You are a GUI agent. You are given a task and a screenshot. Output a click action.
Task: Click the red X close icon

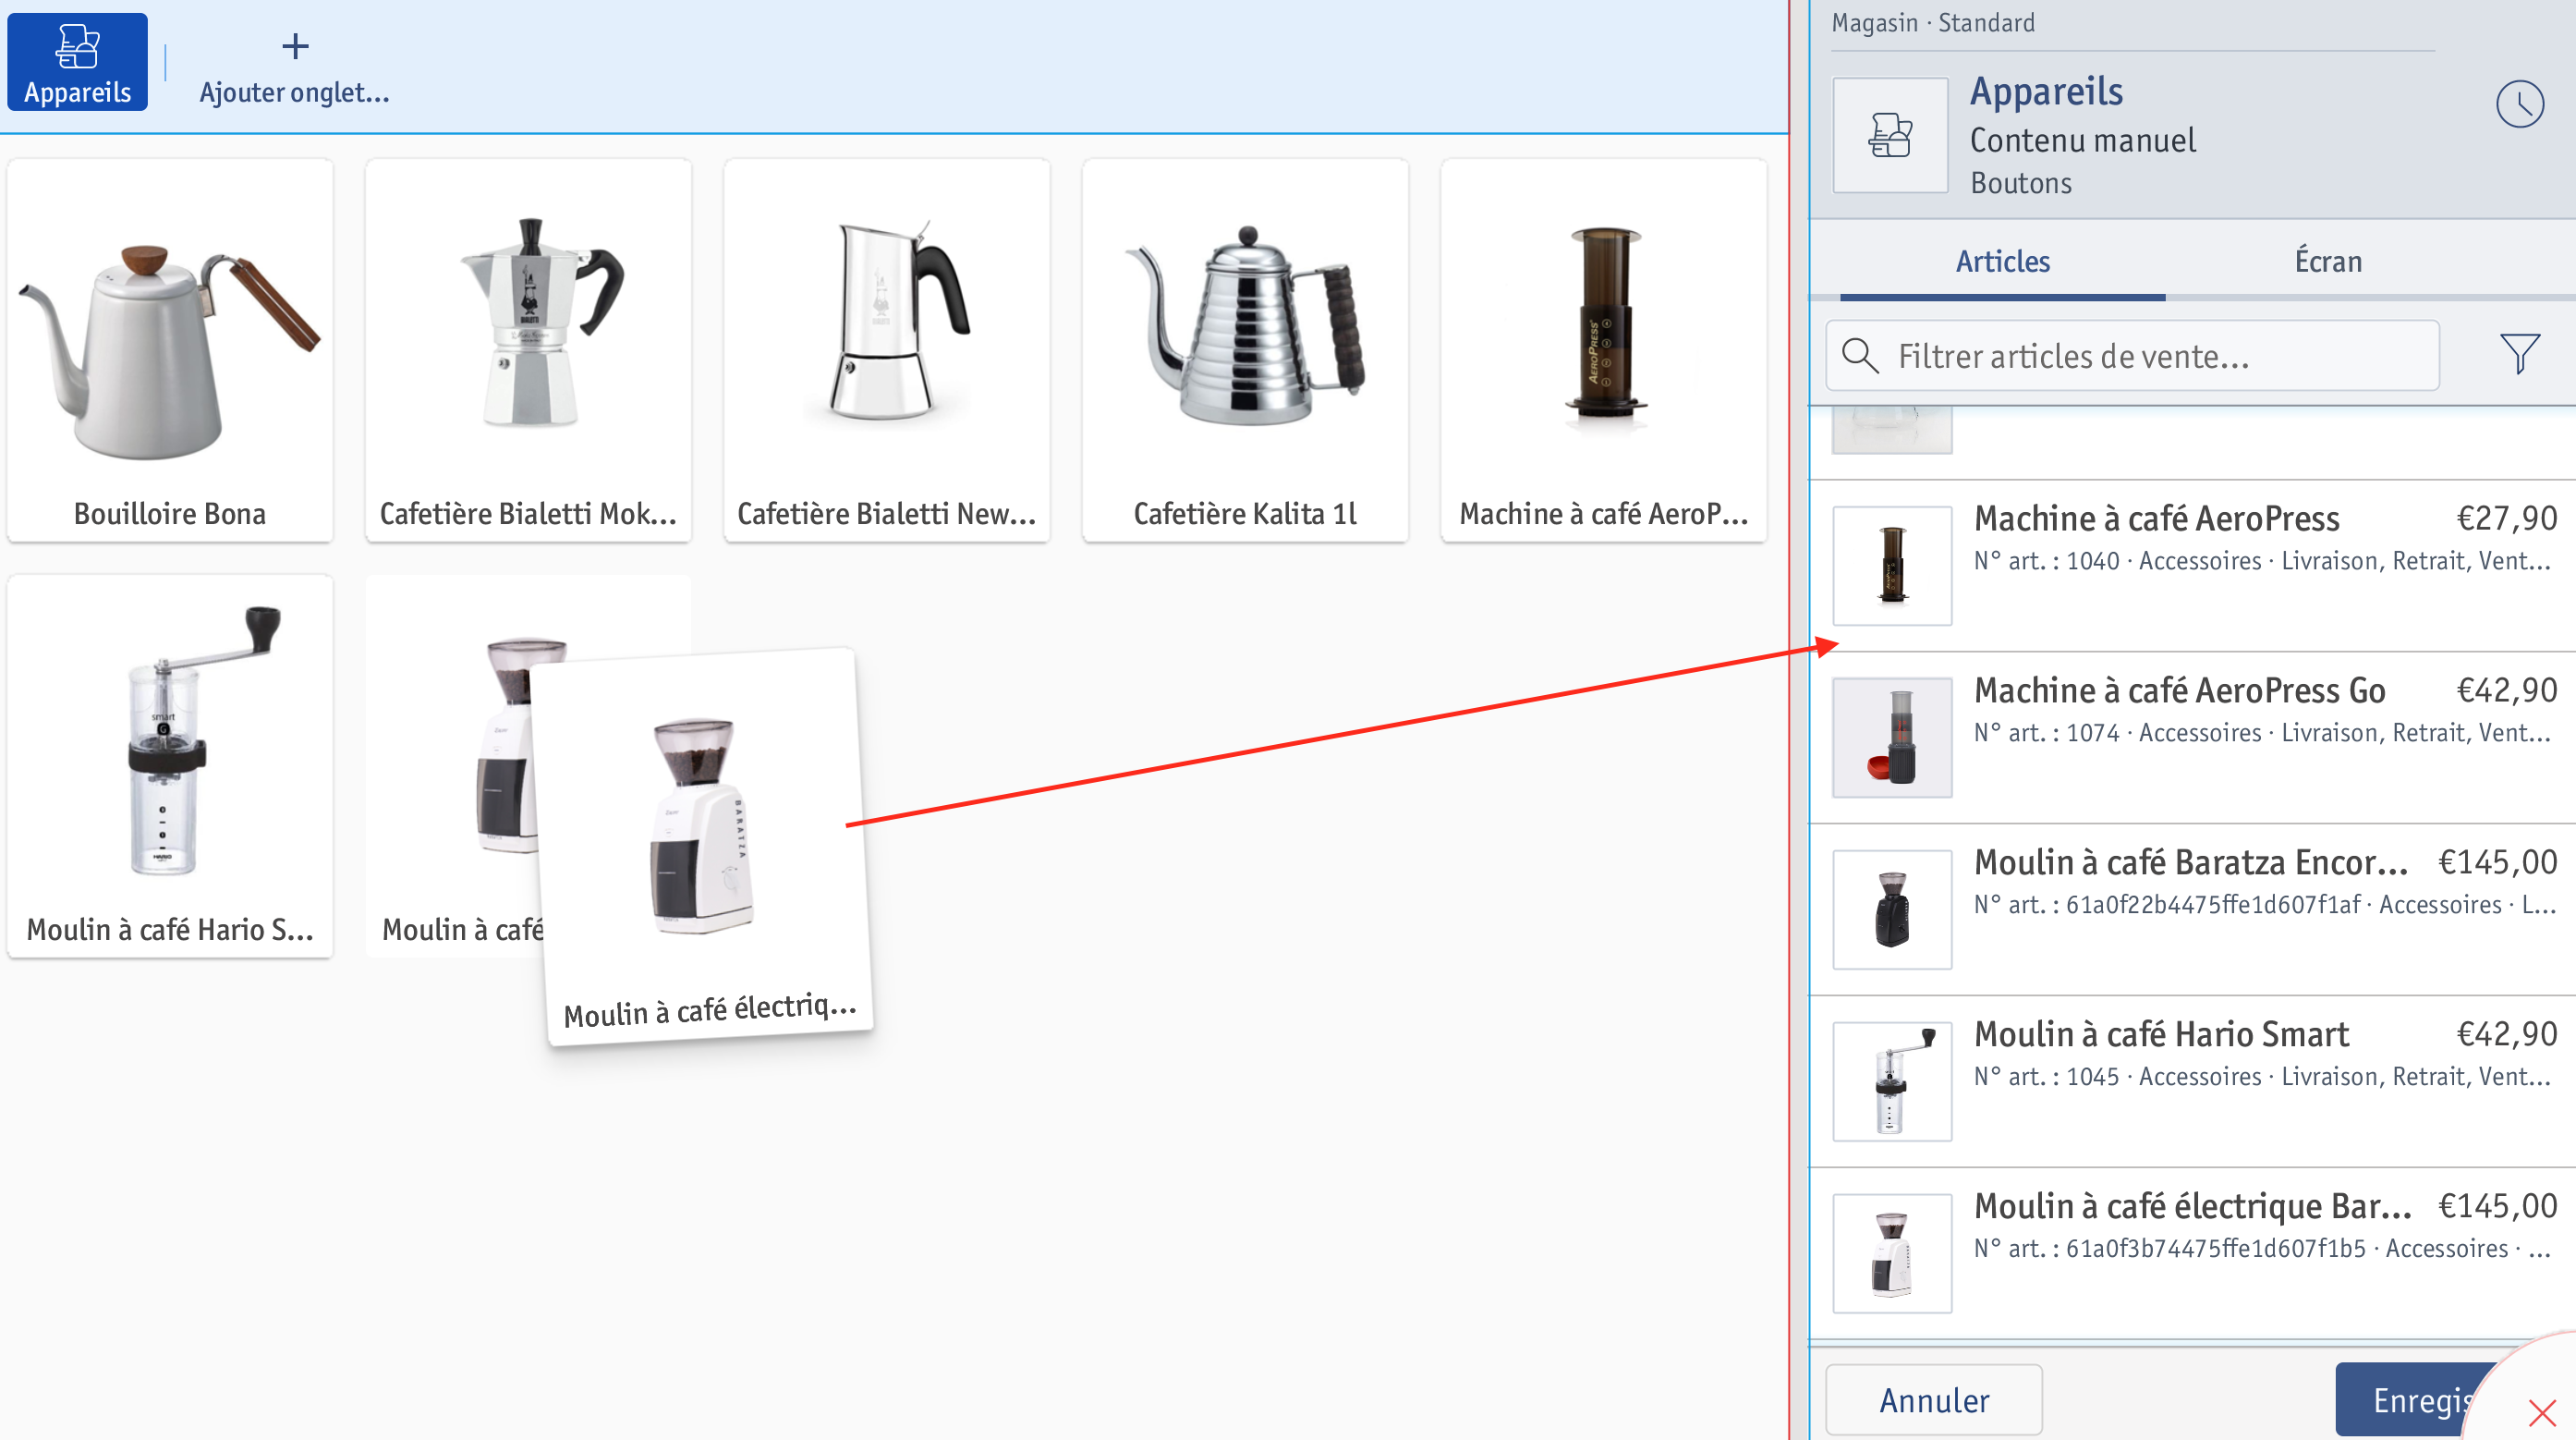[2541, 1413]
